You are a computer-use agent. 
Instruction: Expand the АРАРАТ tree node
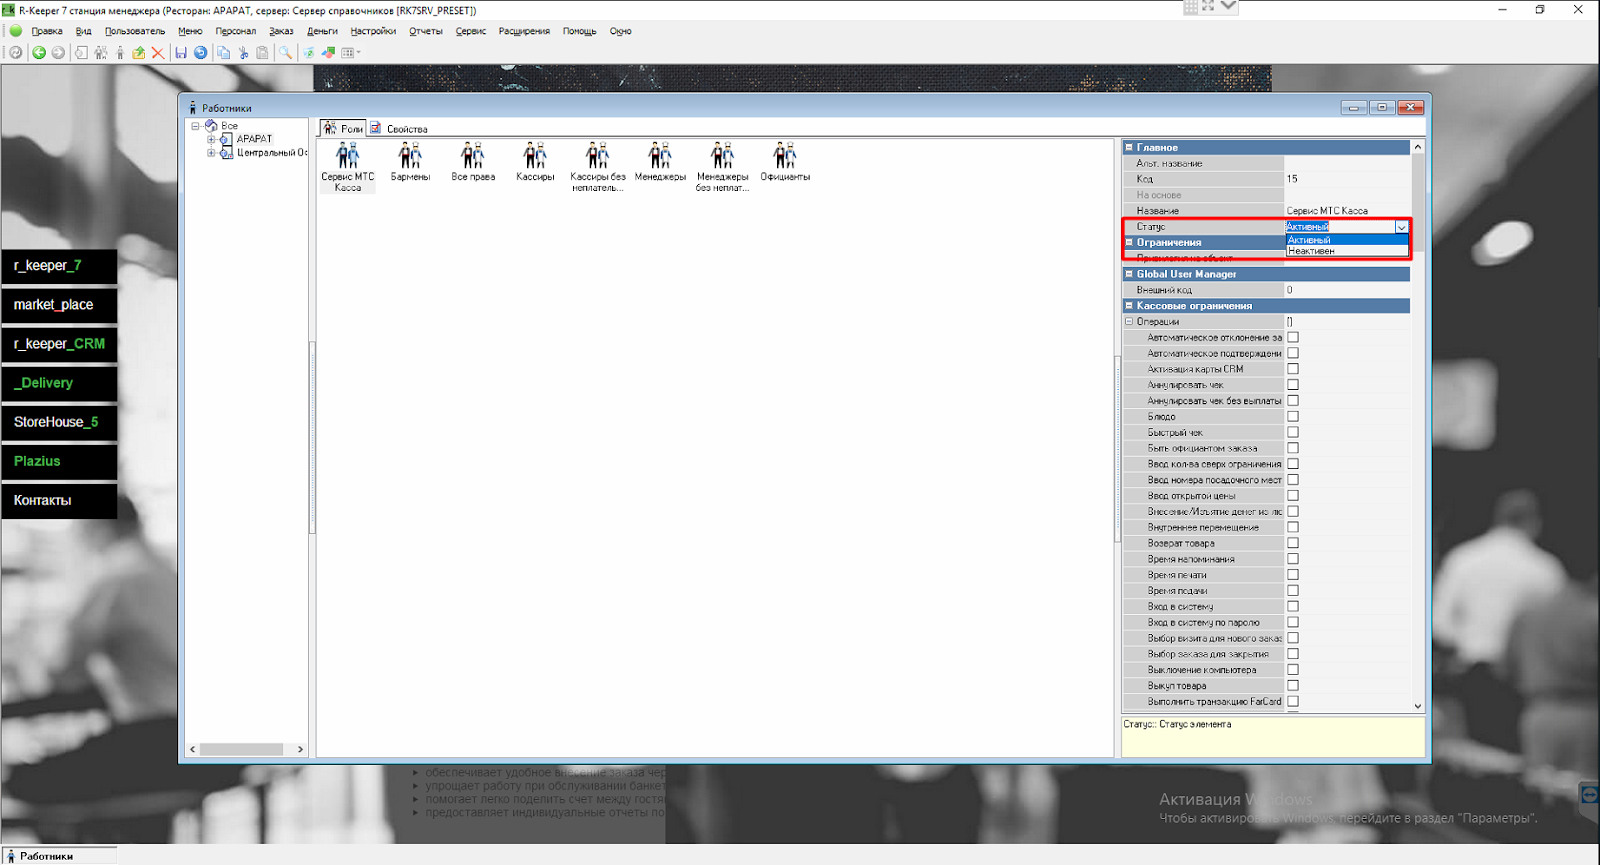pyautogui.click(x=211, y=139)
